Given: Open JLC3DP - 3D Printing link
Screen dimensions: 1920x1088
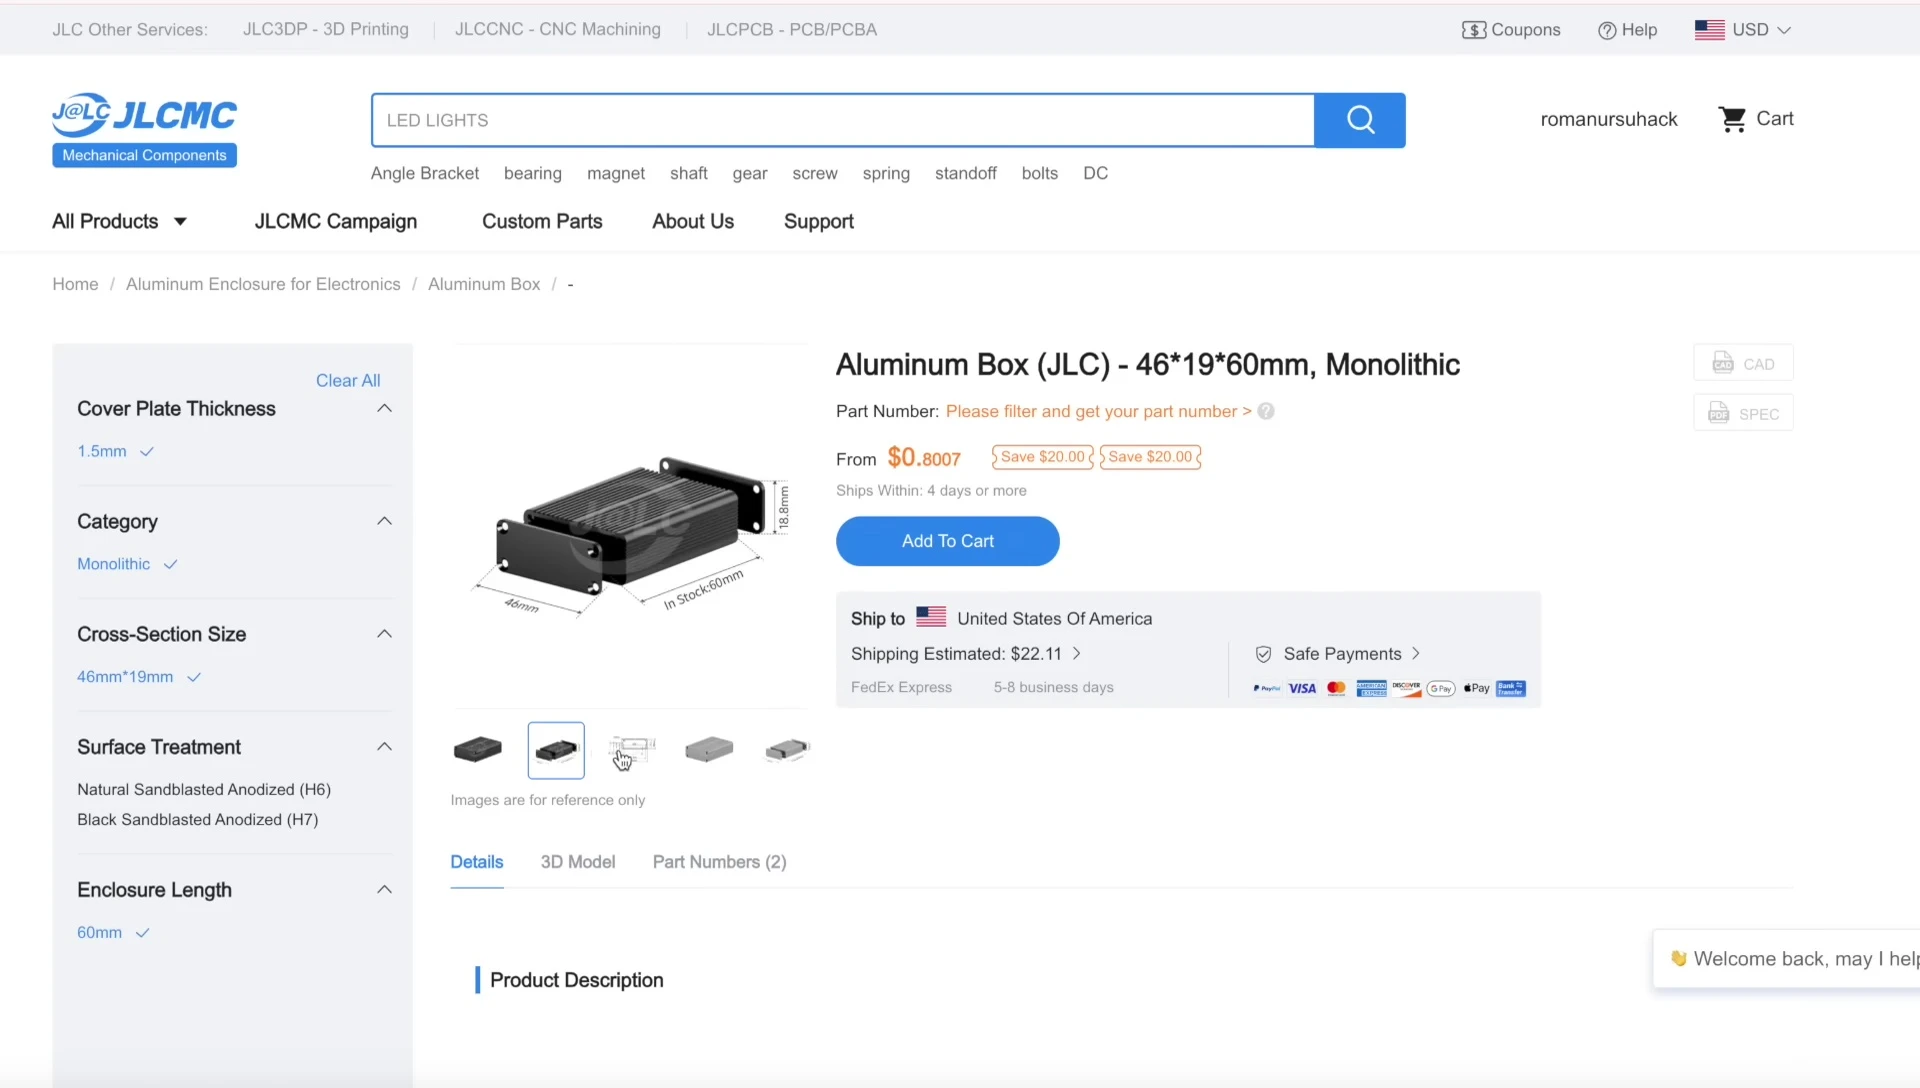Looking at the screenshot, I should point(326,29).
